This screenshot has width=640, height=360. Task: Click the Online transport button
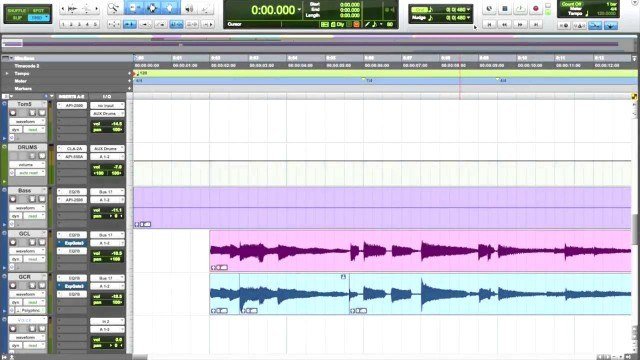tap(489, 9)
